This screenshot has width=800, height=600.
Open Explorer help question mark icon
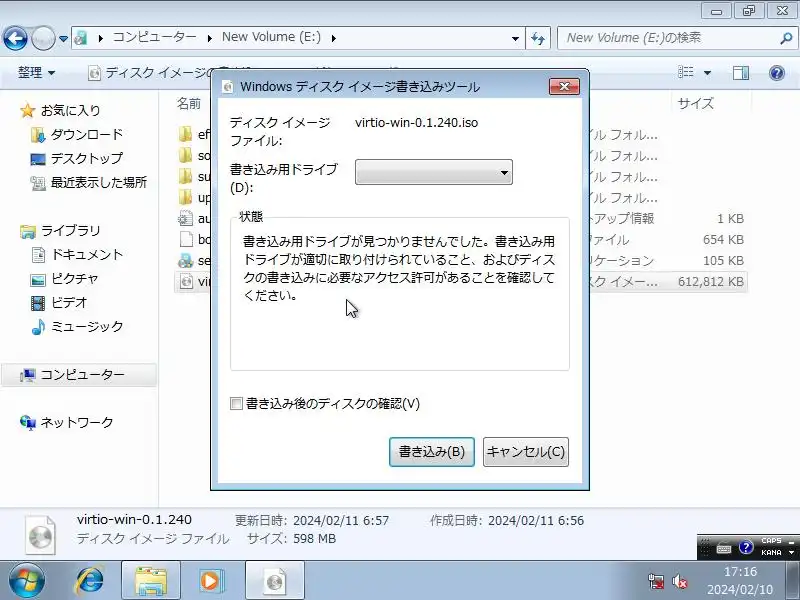(777, 73)
